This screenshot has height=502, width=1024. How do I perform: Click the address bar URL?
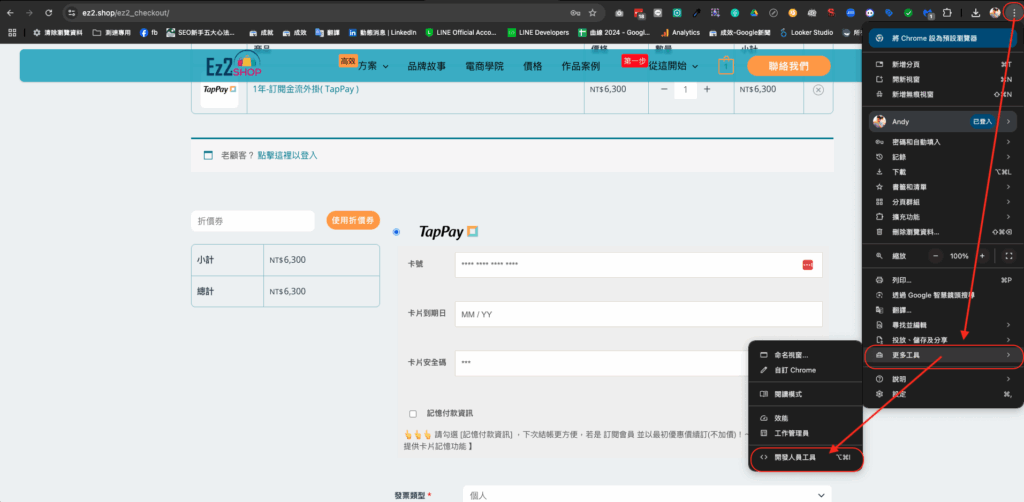126,12
